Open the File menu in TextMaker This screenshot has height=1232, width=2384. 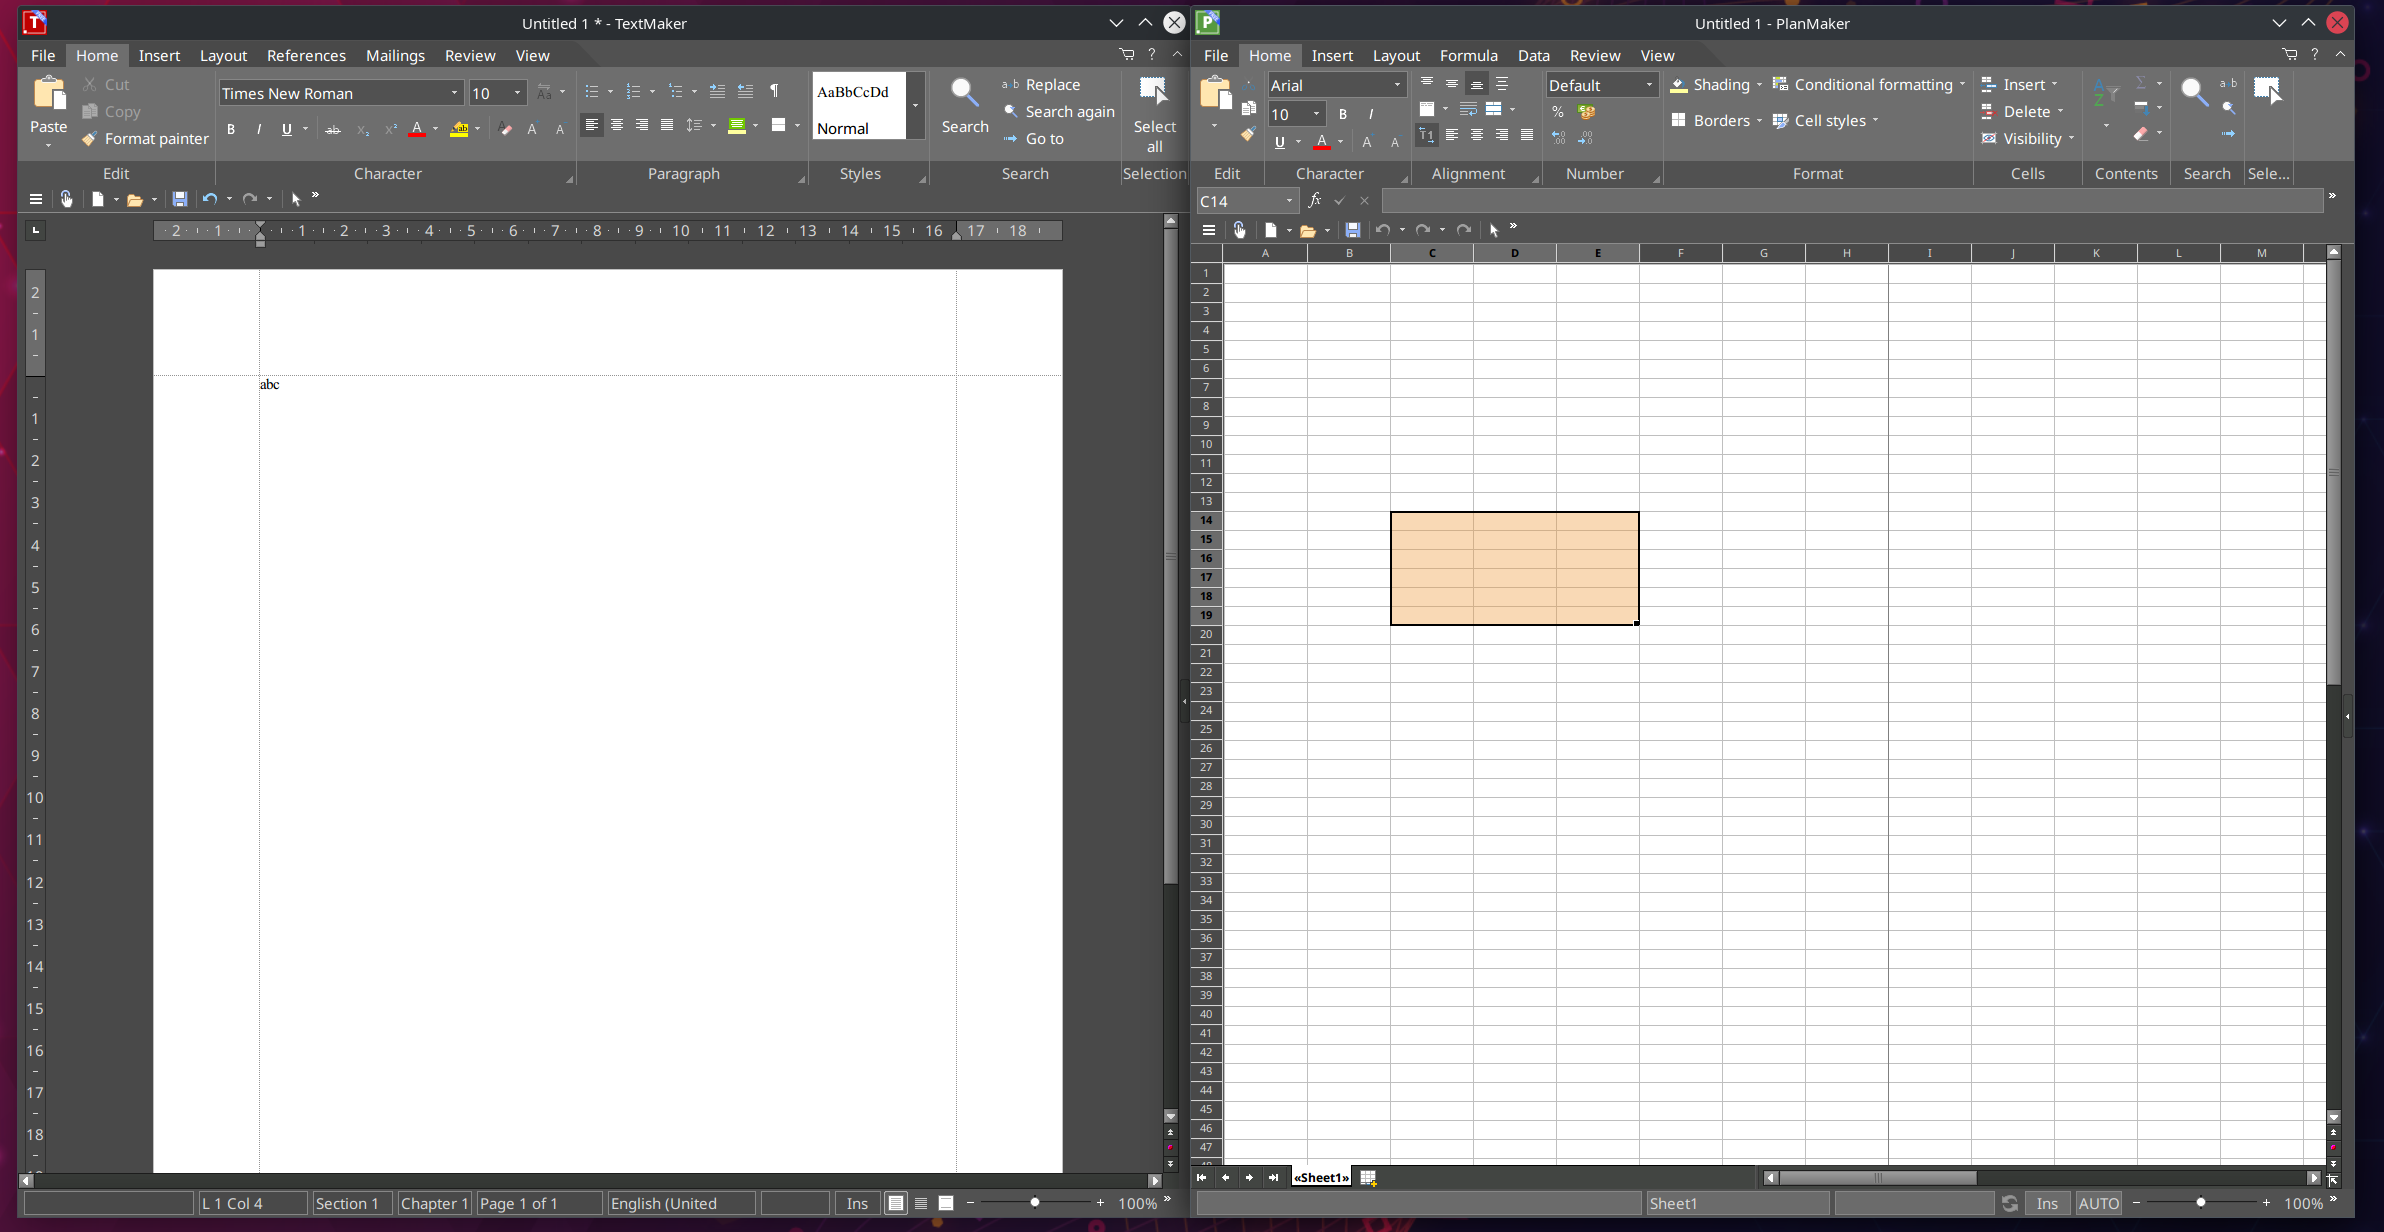[43, 55]
